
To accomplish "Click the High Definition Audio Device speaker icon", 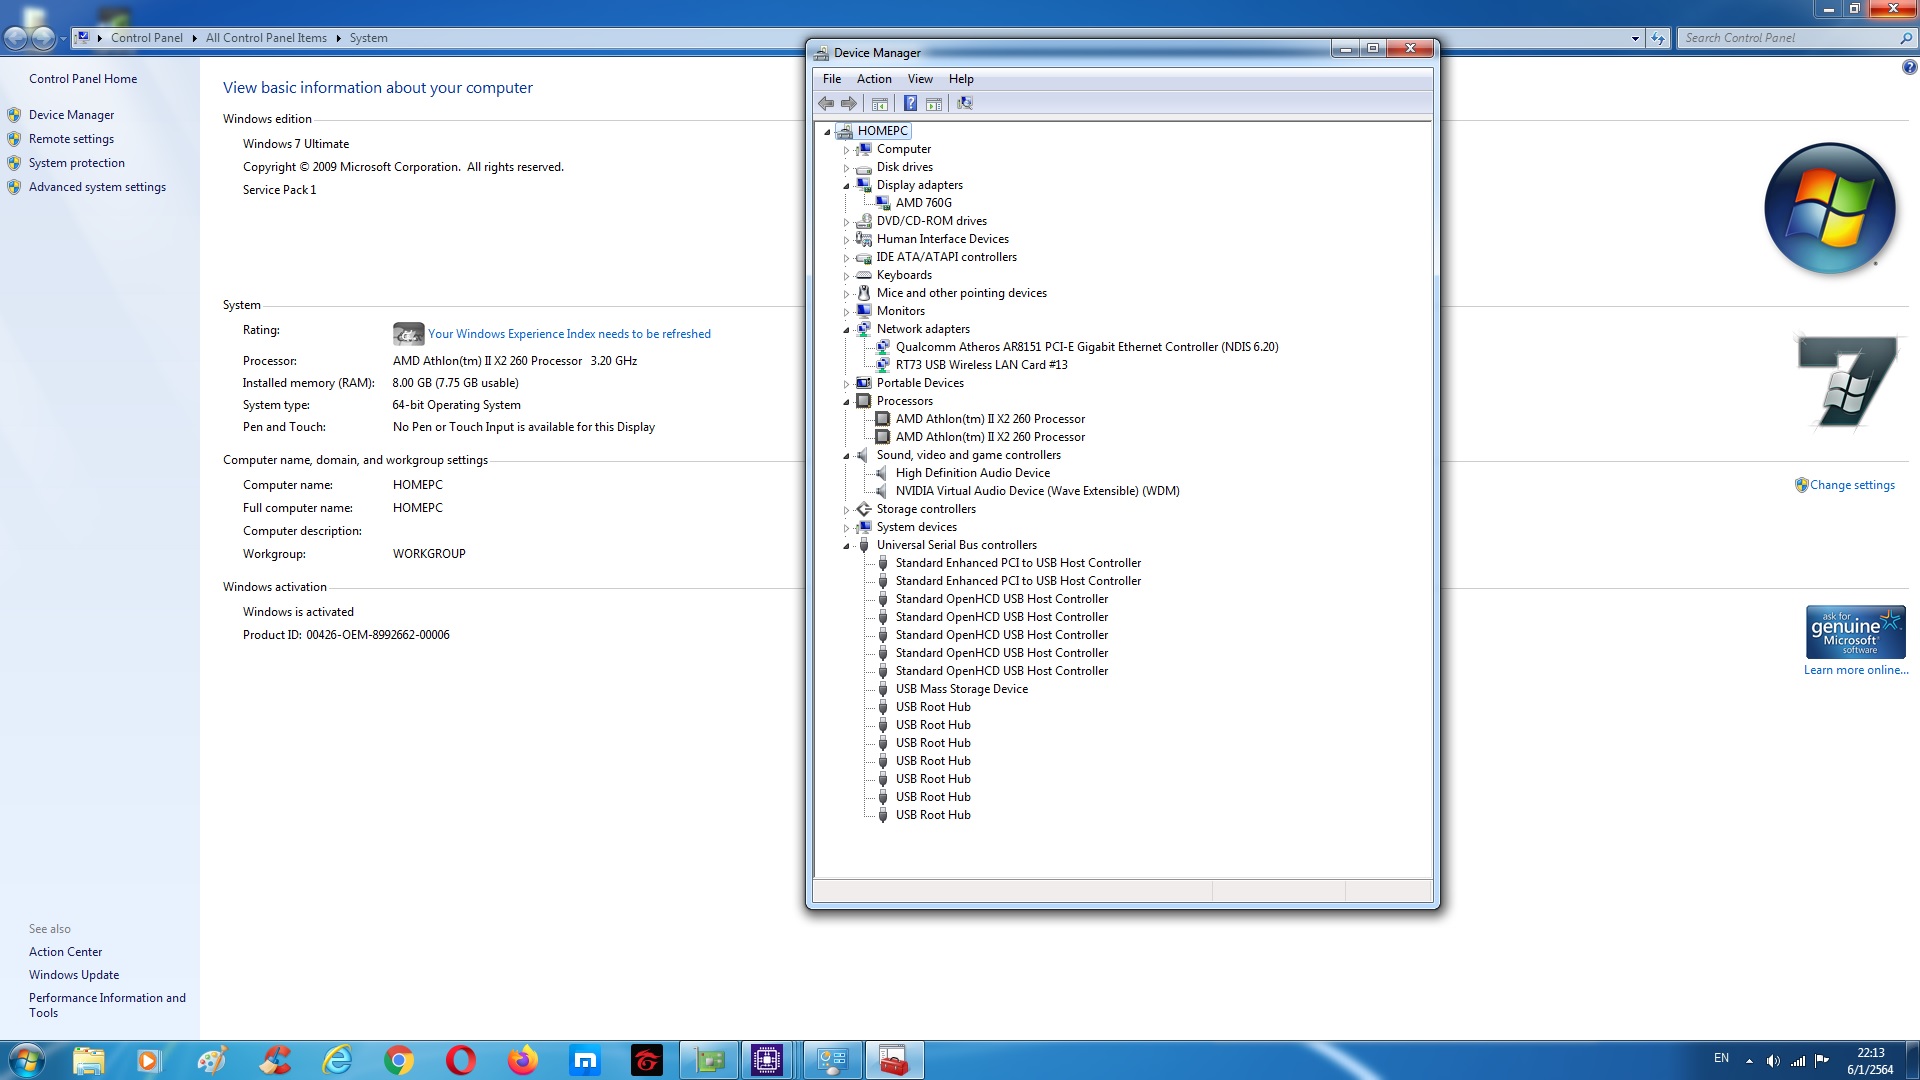I will [x=883, y=473].
